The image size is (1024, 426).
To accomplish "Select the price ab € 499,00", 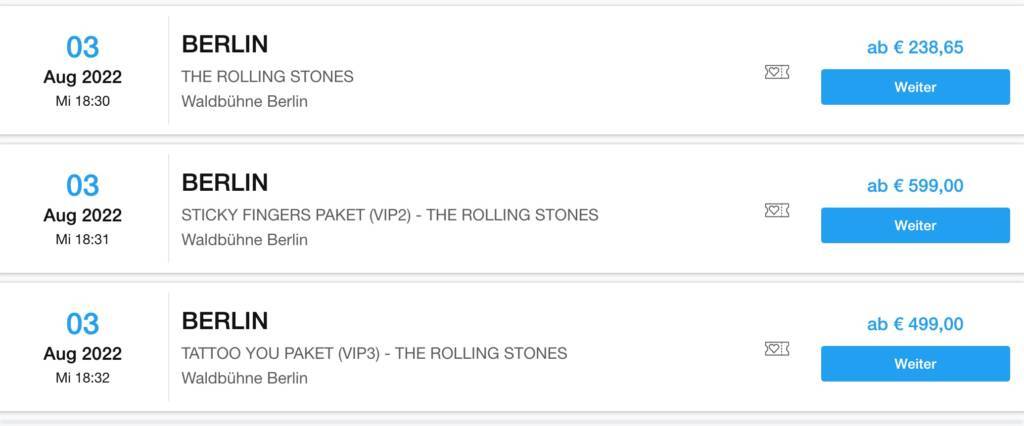I will click(915, 324).
